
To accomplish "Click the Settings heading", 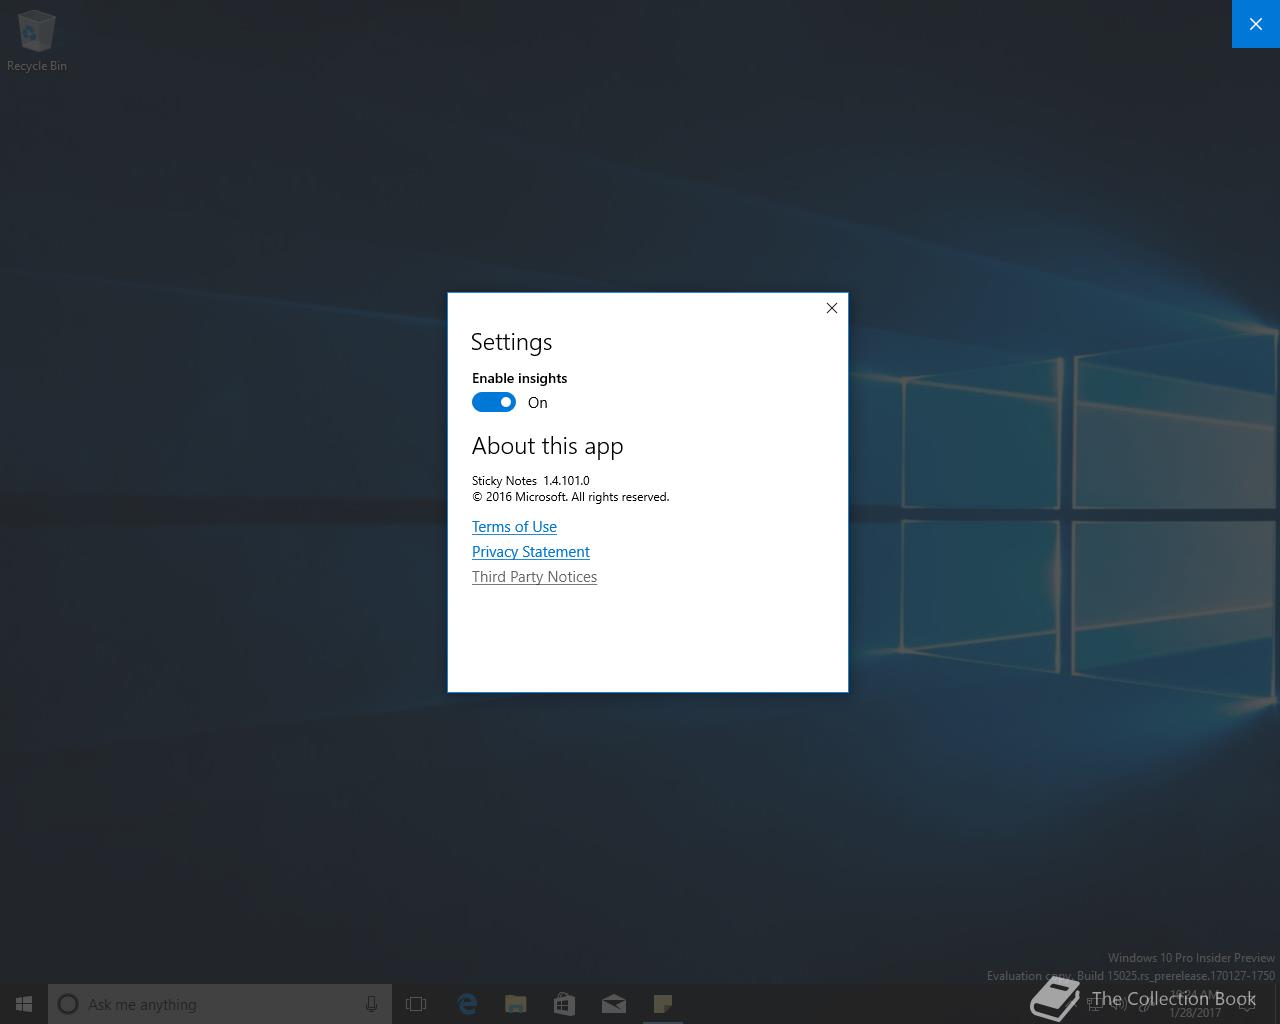I will 511,342.
